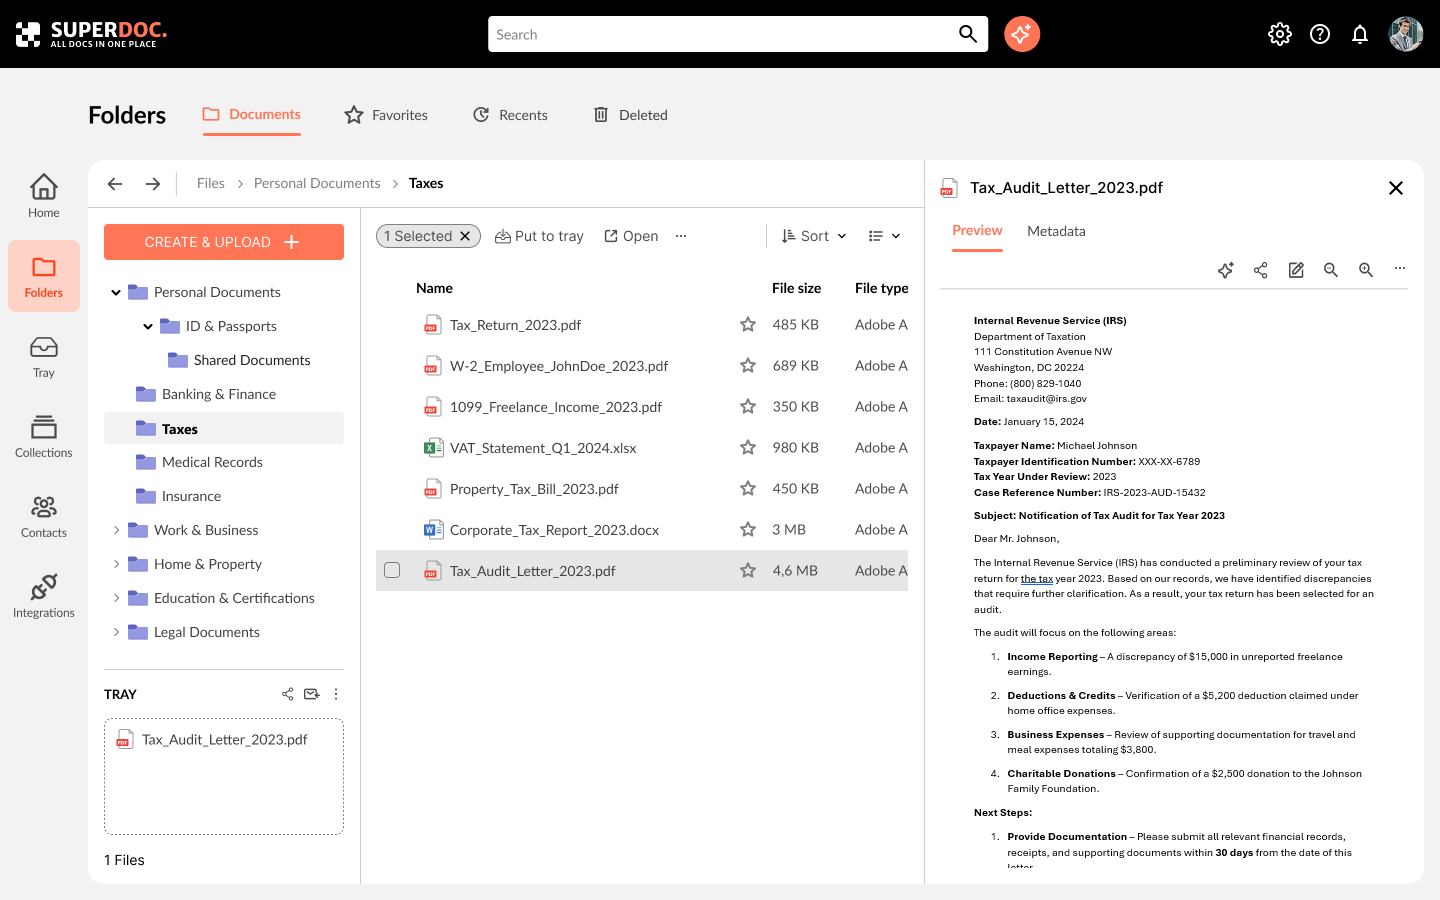
Task: Click the share icon in preview toolbar
Action: pos(1260,270)
